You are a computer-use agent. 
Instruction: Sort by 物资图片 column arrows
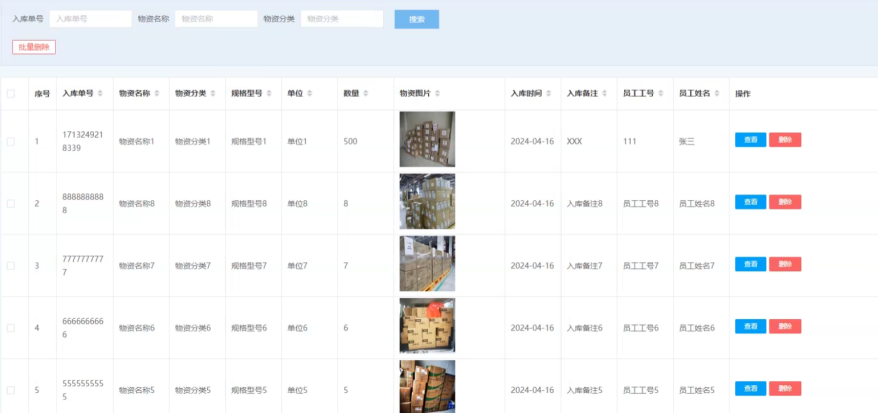pyautogui.click(x=437, y=94)
